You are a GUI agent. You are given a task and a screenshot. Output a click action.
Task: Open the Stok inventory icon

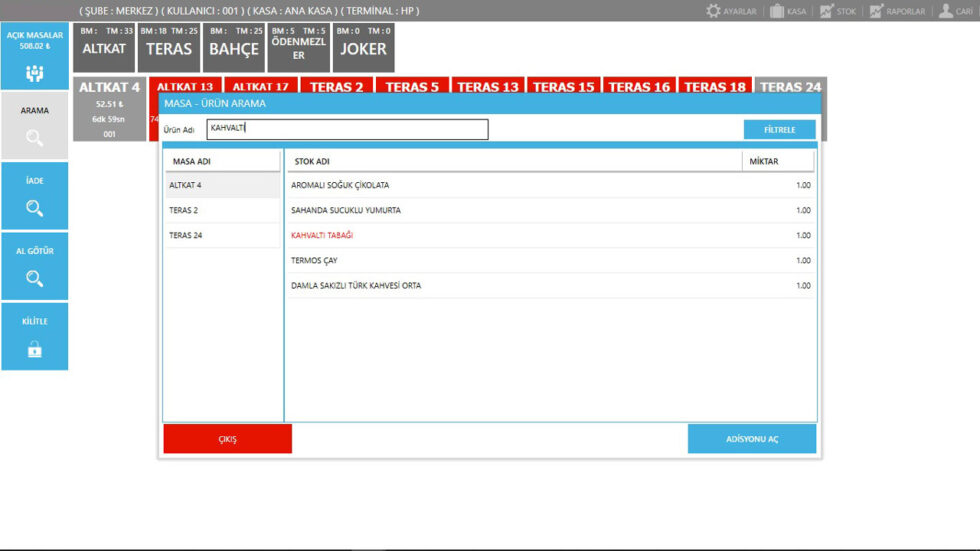pyautogui.click(x=826, y=11)
